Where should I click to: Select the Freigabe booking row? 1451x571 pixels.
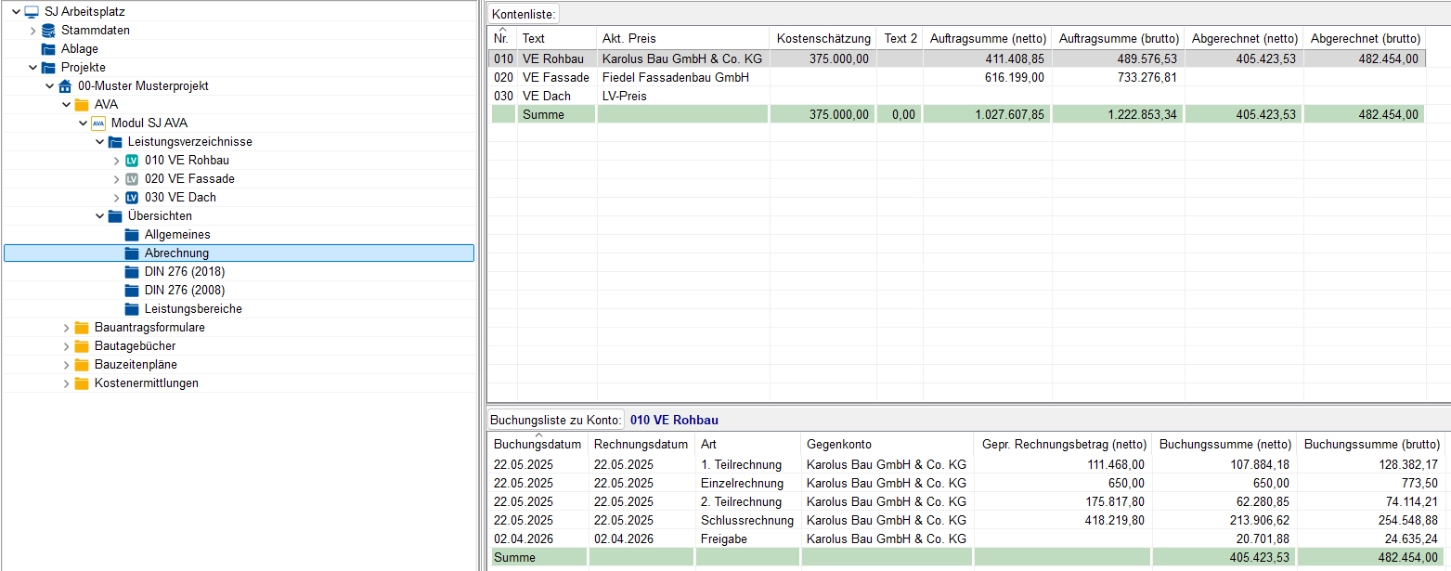click(966, 538)
